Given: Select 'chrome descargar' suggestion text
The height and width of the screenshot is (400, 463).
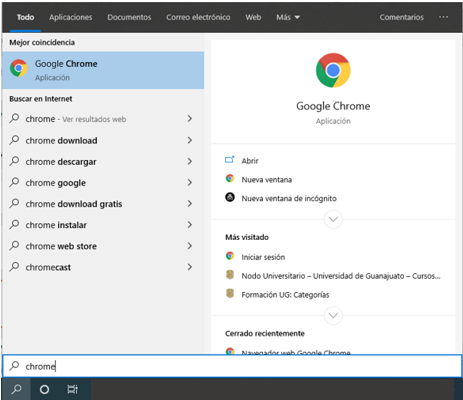Looking at the screenshot, I should point(61,162).
